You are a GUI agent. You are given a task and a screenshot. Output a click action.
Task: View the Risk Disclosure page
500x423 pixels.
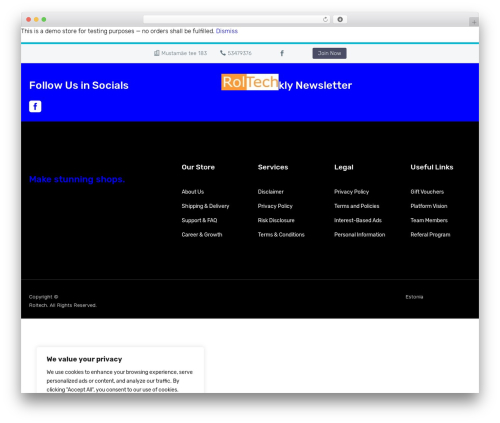pos(276,220)
